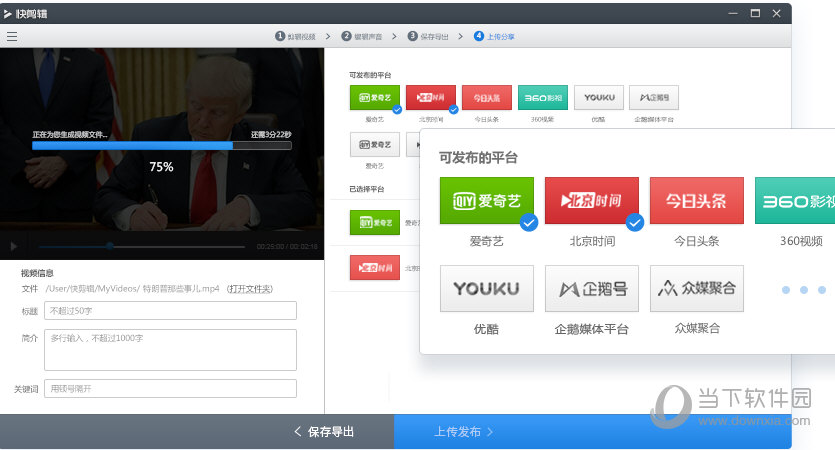Pick the 优酷 YOUKU platform tile
Image resolution: width=835 pixels, height=450 pixels.
point(487,289)
